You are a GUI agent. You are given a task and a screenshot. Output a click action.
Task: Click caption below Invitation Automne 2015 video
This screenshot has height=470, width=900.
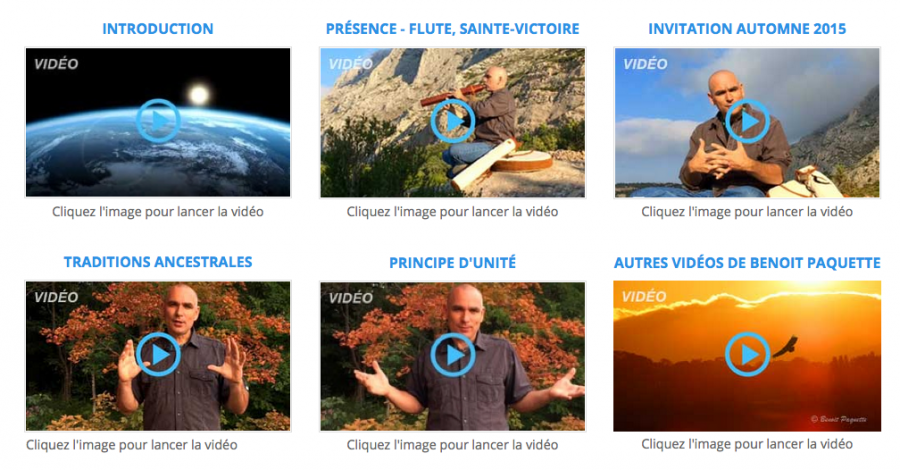tap(747, 212)
